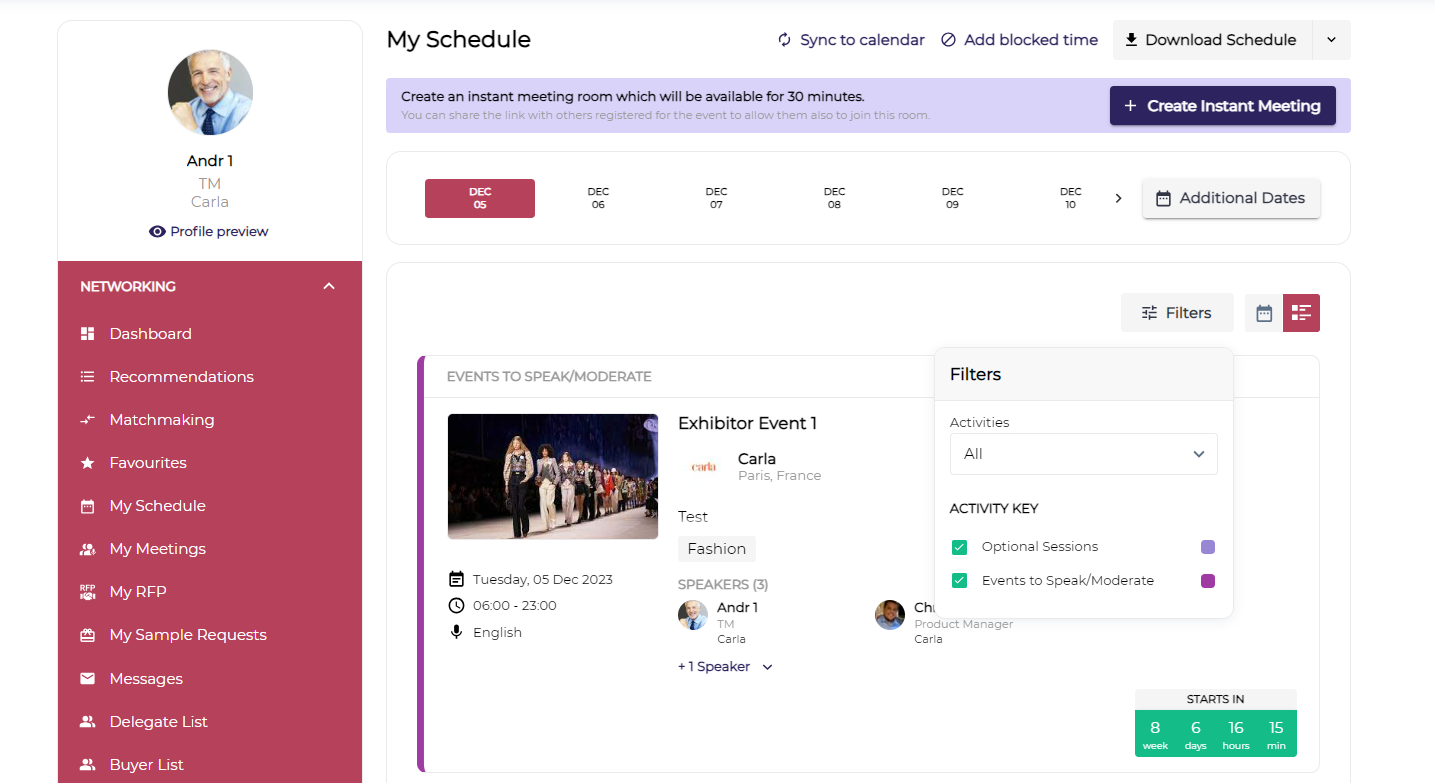The image size is (1435, 783).
Task: Uncheck Events to Speak/Moderate checkbox
Action: 959,581
